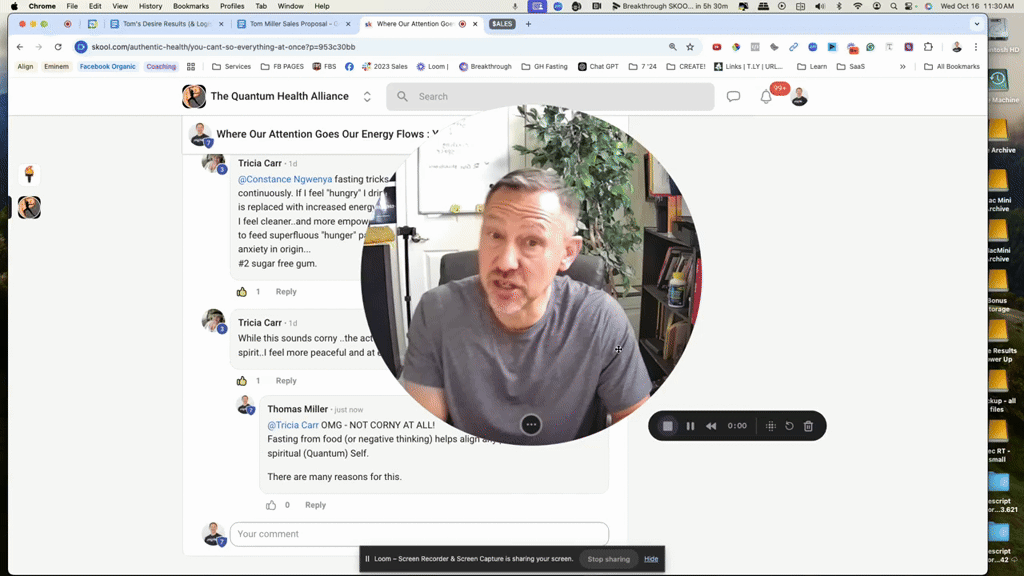Viewport: 1024px width, 576px height.
Task: Open the notifications bell with 99+ badge
Action: click(766, 97)
